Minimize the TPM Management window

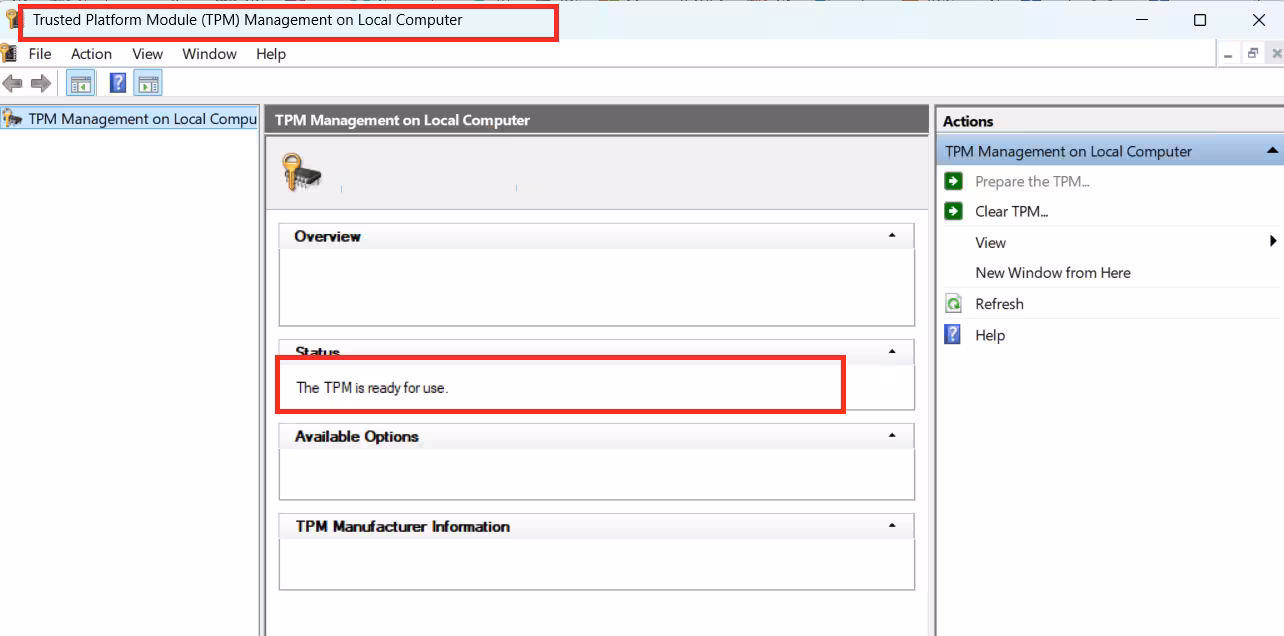[x=1141, y=20]
